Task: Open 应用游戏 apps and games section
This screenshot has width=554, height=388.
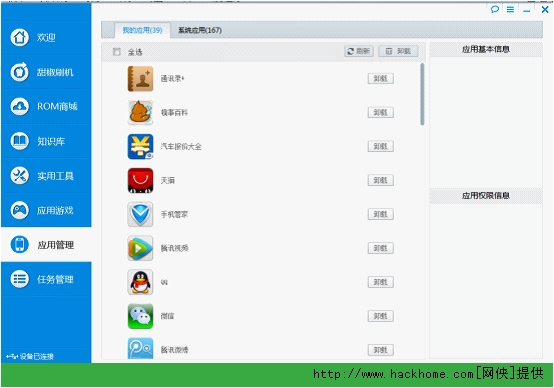Action: (46, 210)
